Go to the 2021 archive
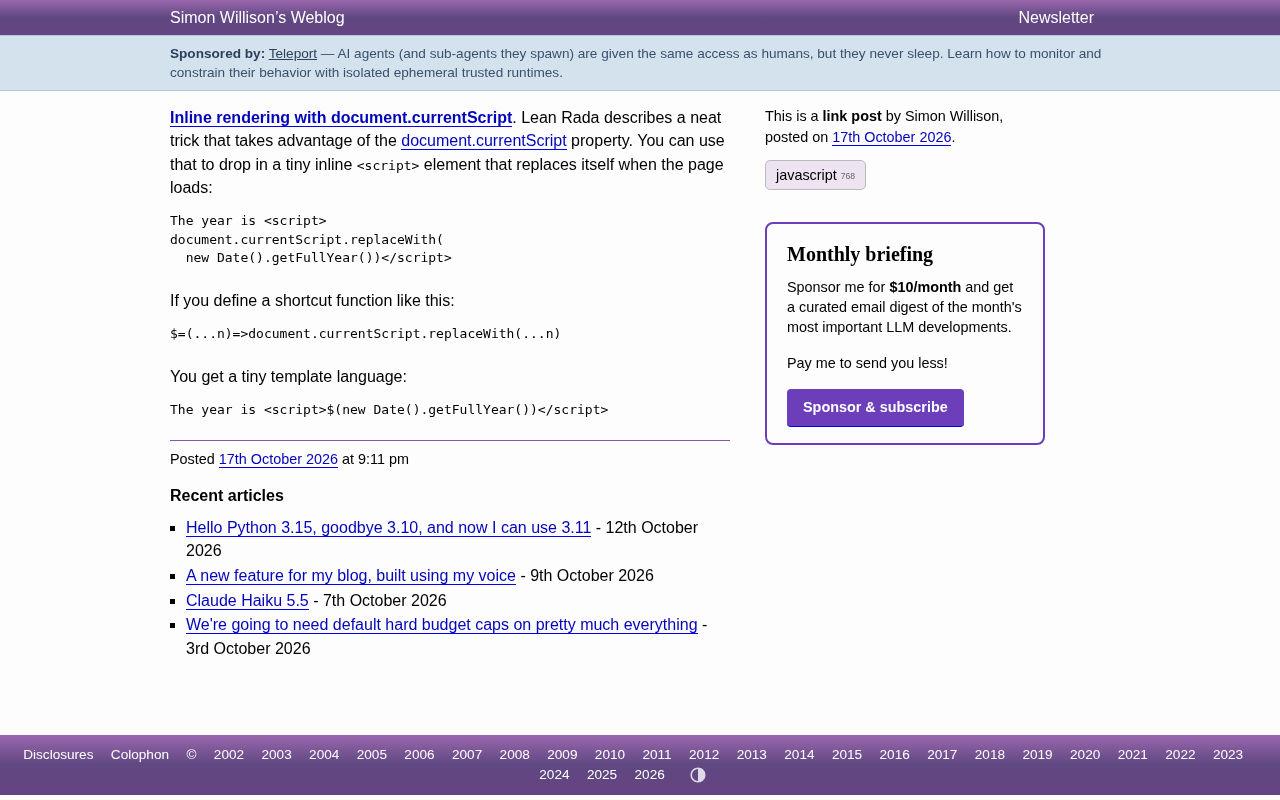The image size is (1280, 800). pos(1133,755)
